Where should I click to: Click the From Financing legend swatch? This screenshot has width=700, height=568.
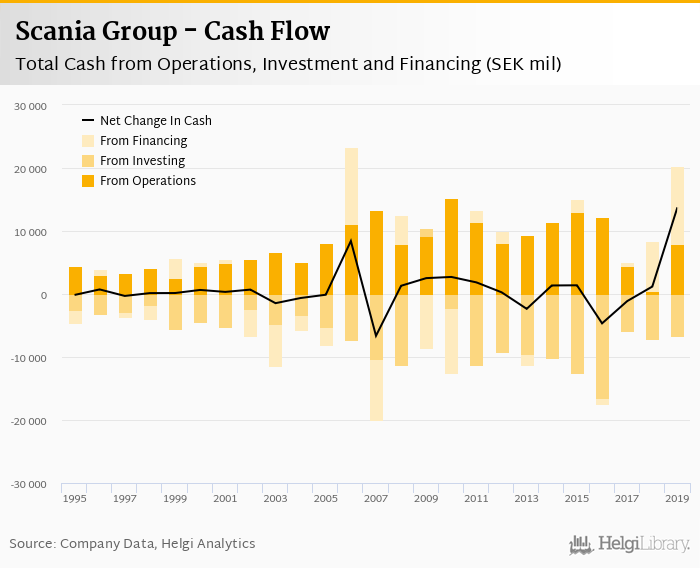[88, 141]
